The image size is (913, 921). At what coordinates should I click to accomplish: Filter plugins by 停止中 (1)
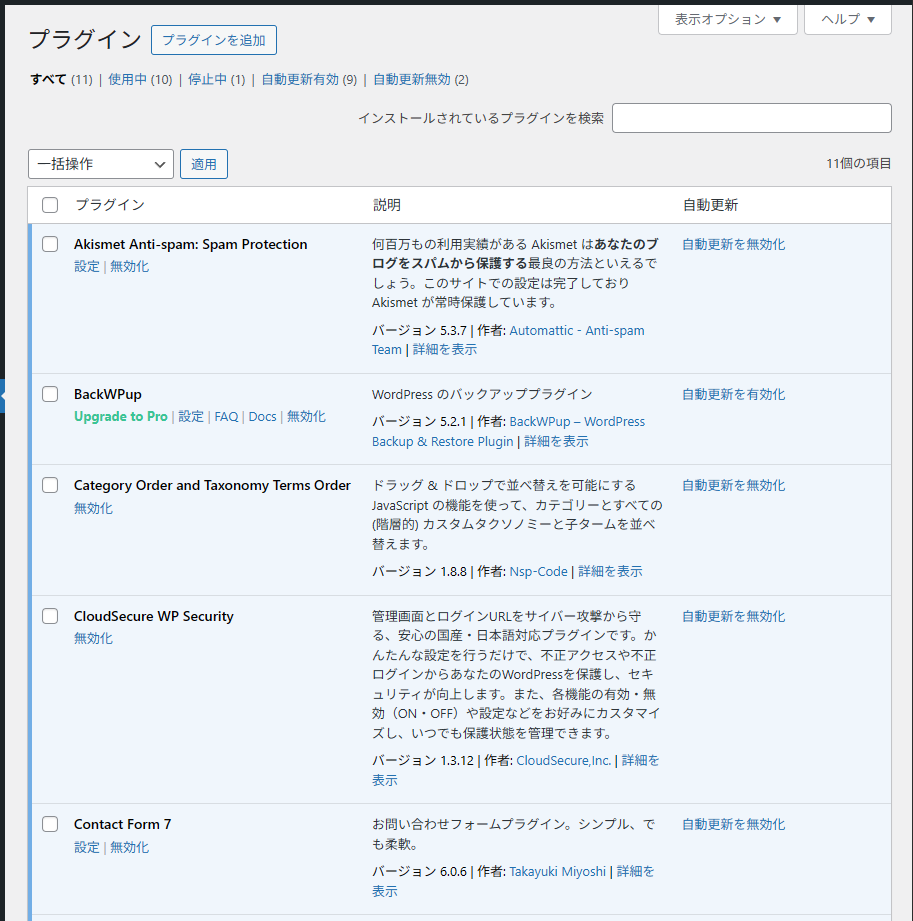(216, 79)
